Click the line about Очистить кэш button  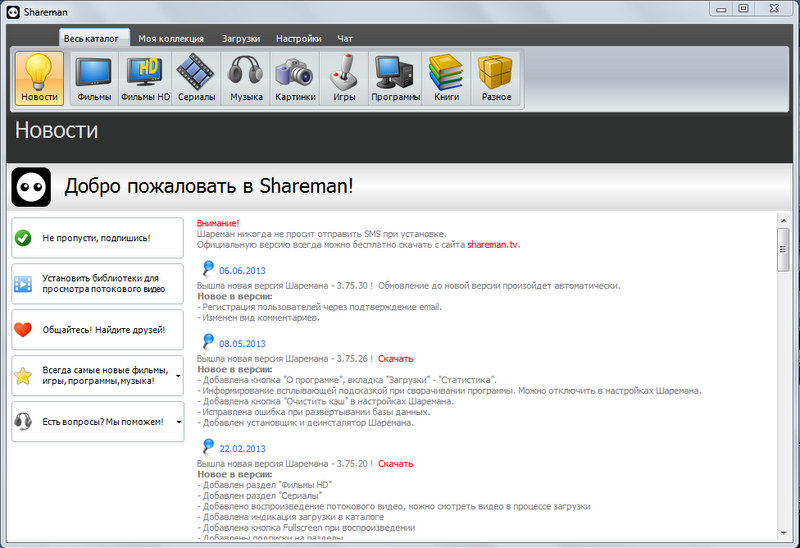point(326,402)
